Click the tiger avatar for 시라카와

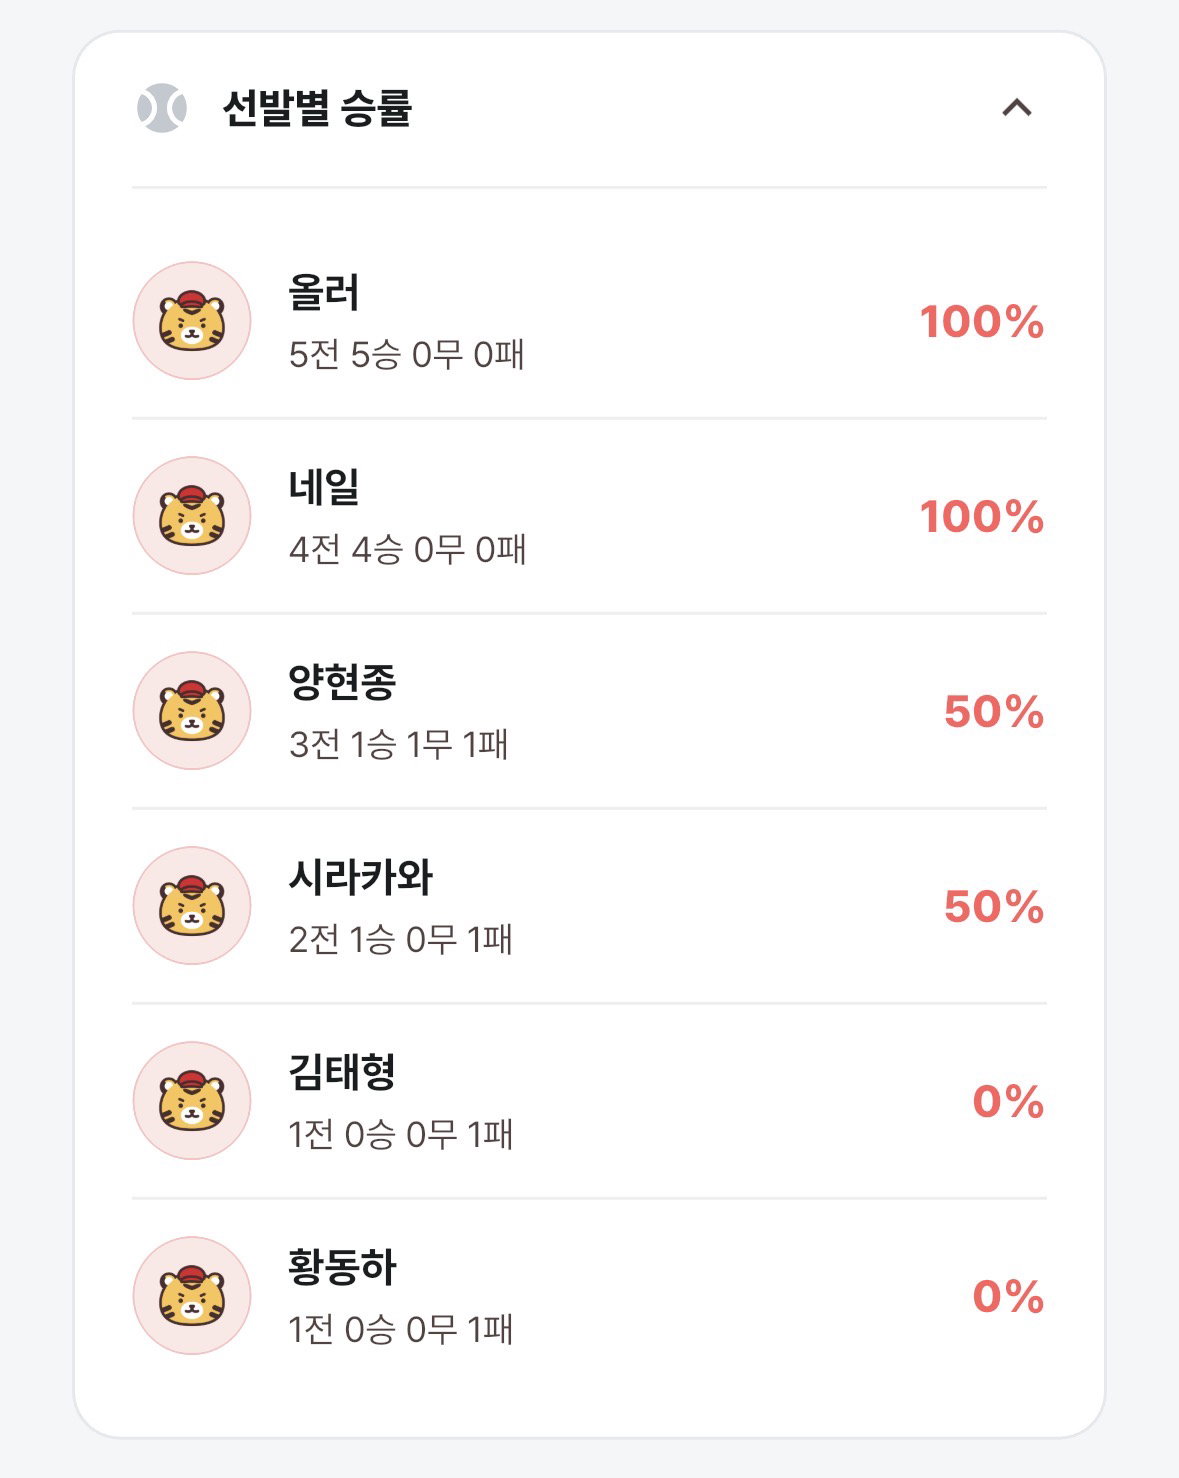click(x=192, y=906)
